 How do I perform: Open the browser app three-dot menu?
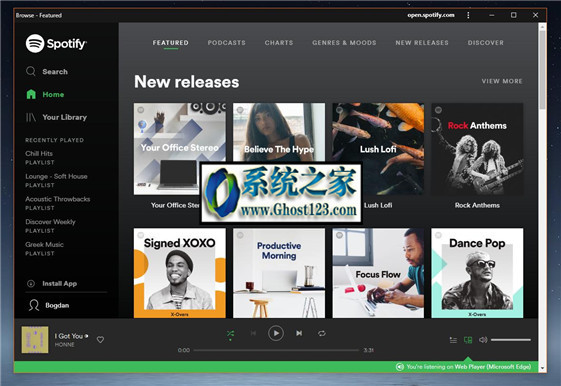coord(468,15)
